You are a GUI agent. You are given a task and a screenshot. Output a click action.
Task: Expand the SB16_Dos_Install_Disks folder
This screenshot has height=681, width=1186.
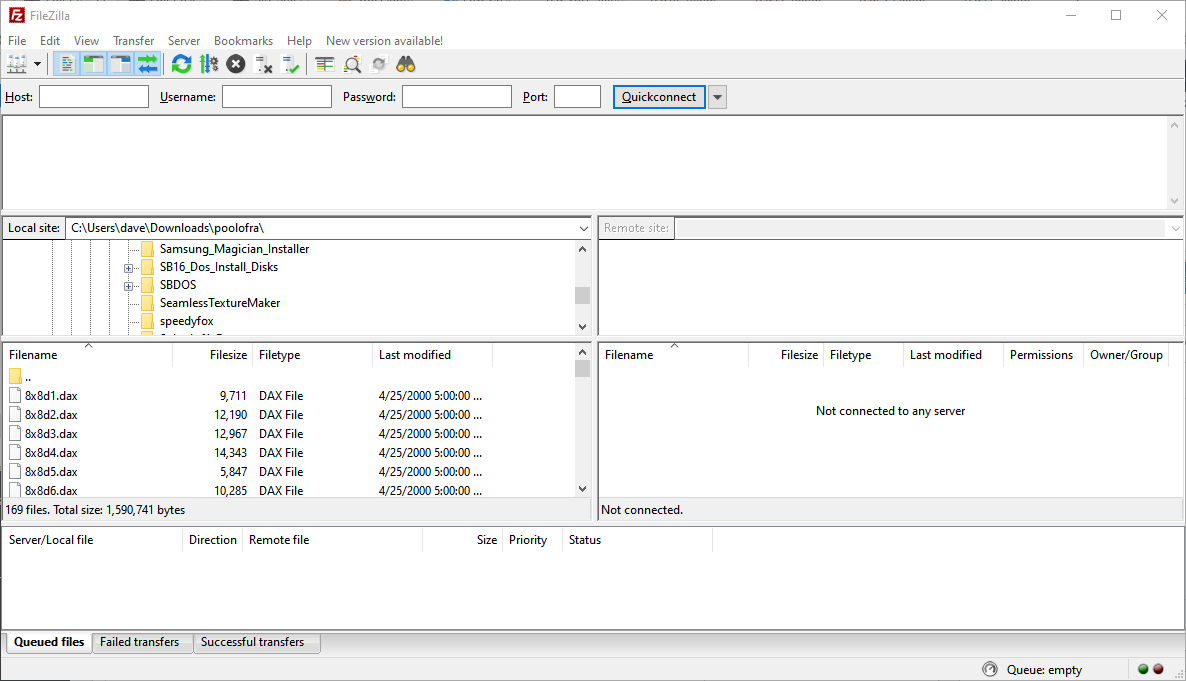click(129, 268)
